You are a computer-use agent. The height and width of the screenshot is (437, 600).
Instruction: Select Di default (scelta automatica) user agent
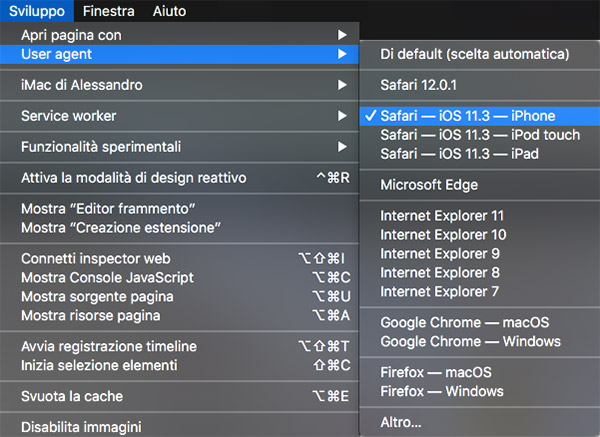point(480,54)
